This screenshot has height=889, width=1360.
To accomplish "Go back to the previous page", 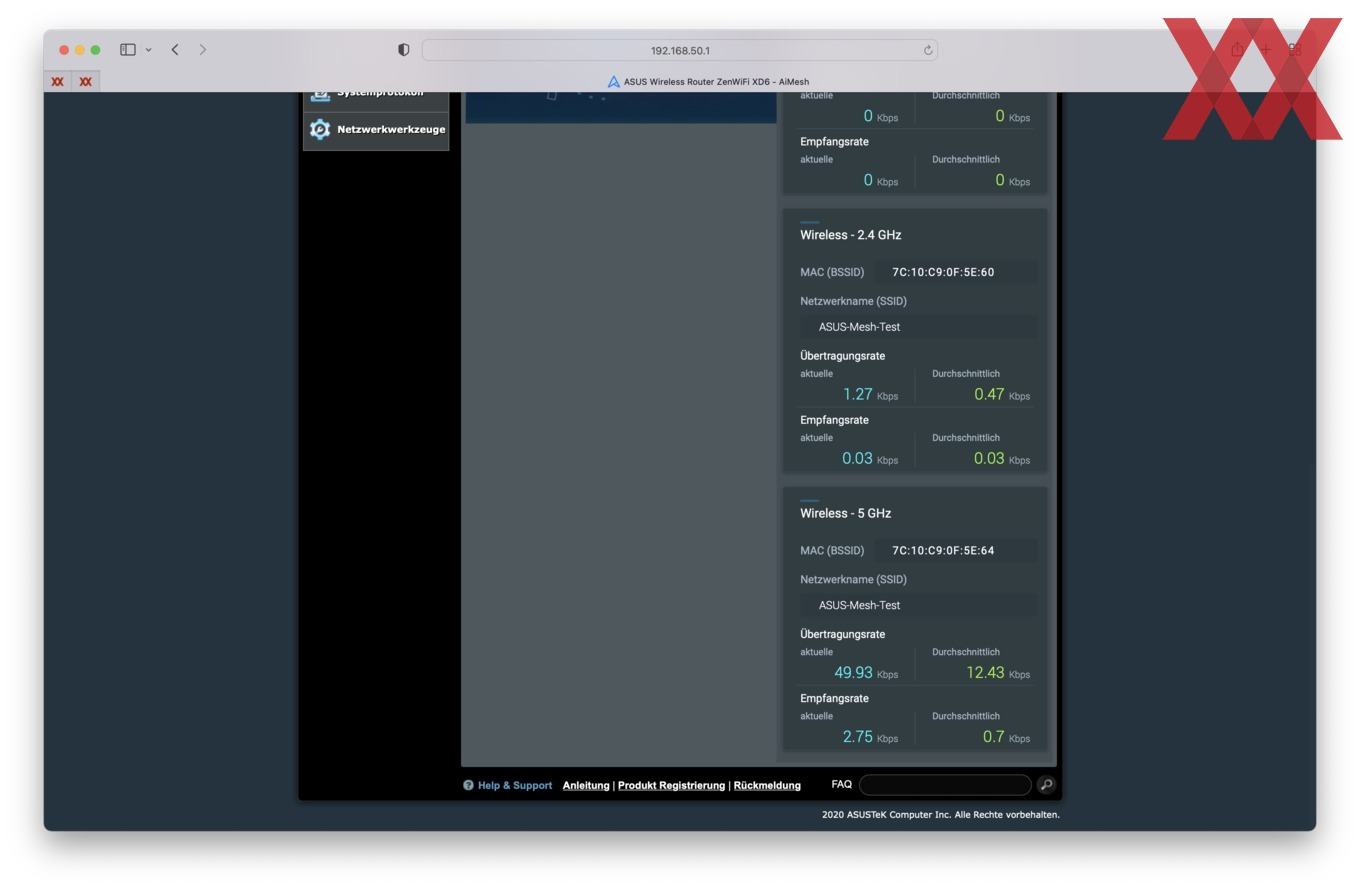I will [x=175, y=50].
